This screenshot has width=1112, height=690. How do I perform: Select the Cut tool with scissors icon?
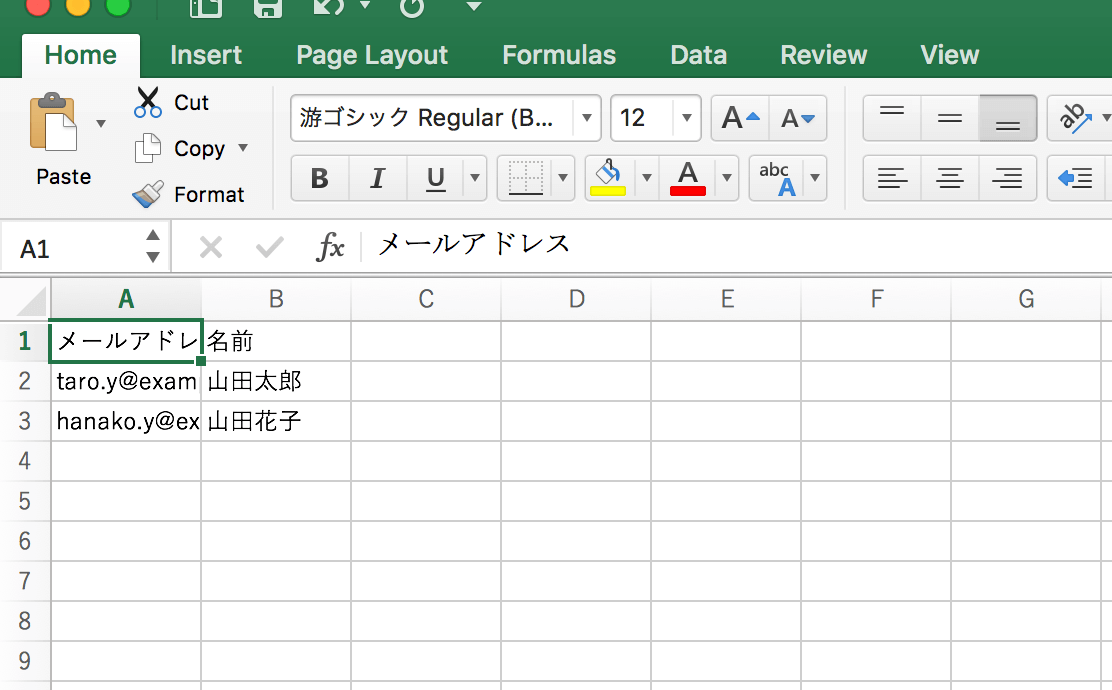click(x=147, y=102)
